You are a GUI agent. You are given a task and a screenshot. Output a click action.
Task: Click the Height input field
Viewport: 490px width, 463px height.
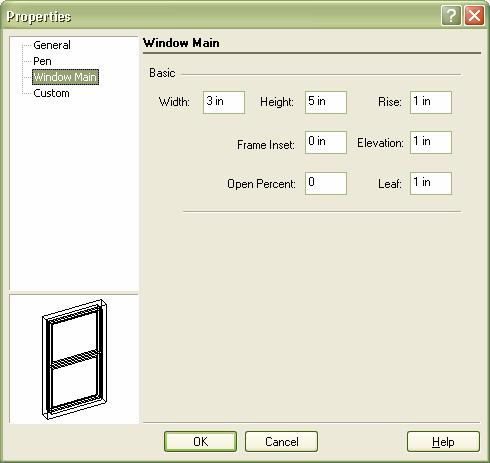326,102
